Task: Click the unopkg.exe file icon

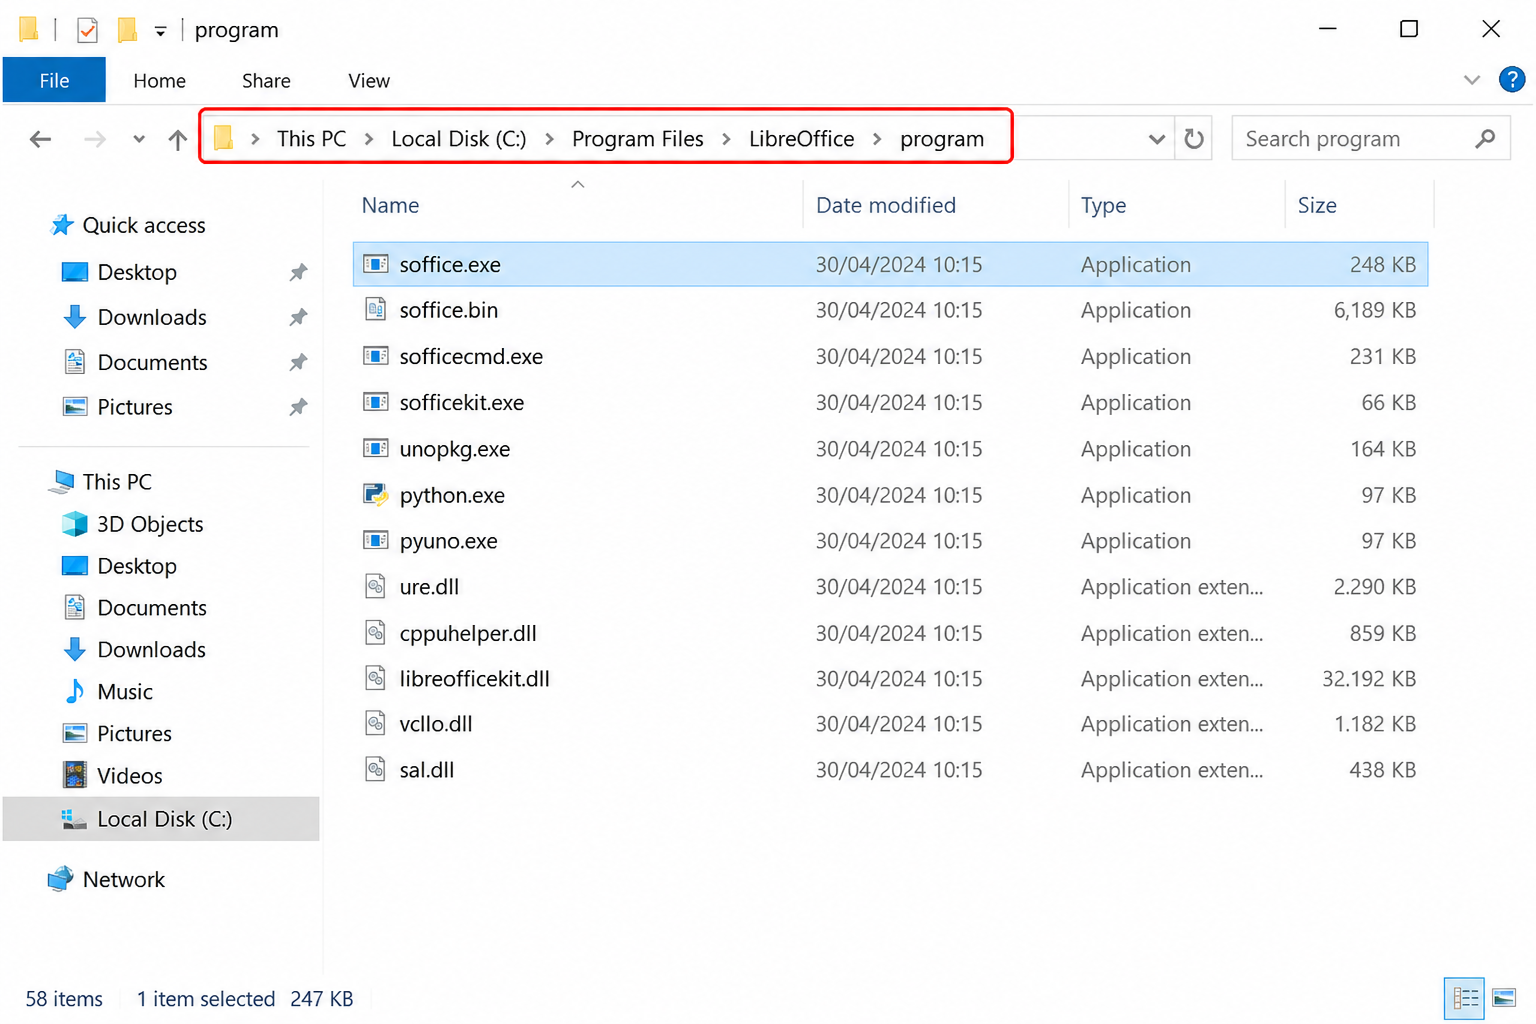Action: tap(375, 448)
